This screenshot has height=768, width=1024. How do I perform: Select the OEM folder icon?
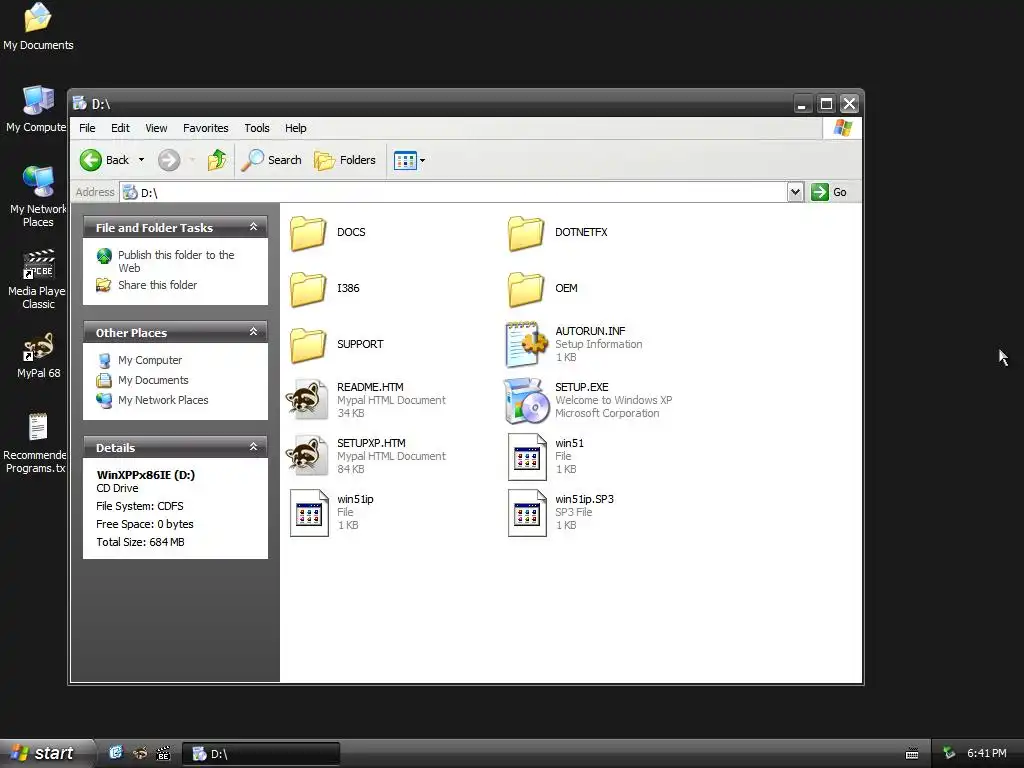[x=526, y=289]
